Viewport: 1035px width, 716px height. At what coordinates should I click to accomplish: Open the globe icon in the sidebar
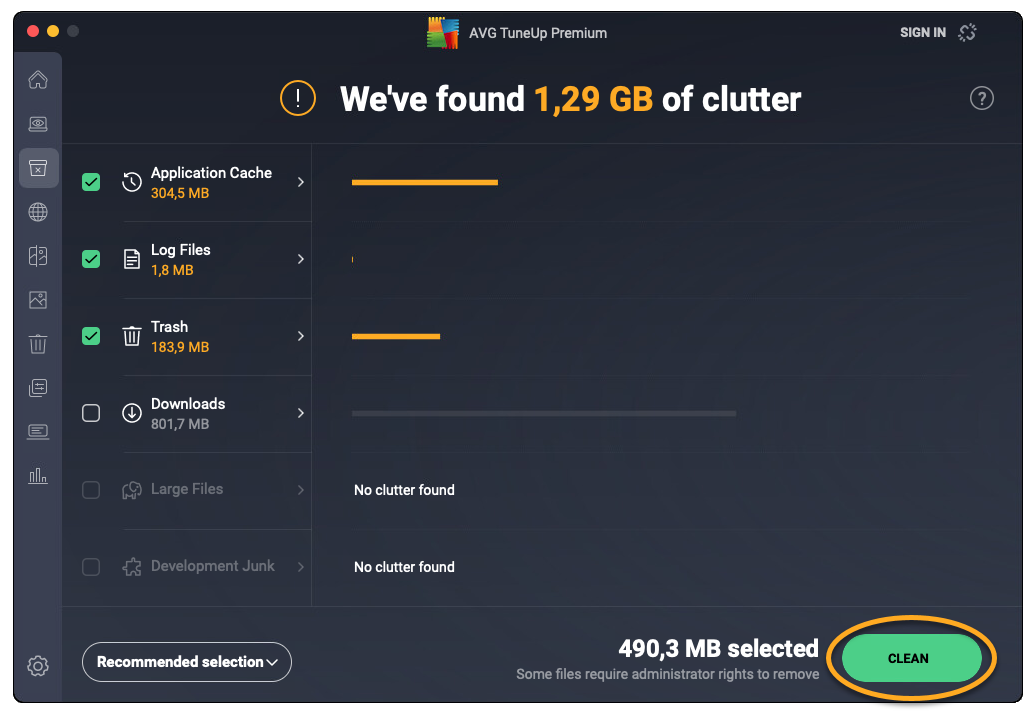(x=38, y=212)
